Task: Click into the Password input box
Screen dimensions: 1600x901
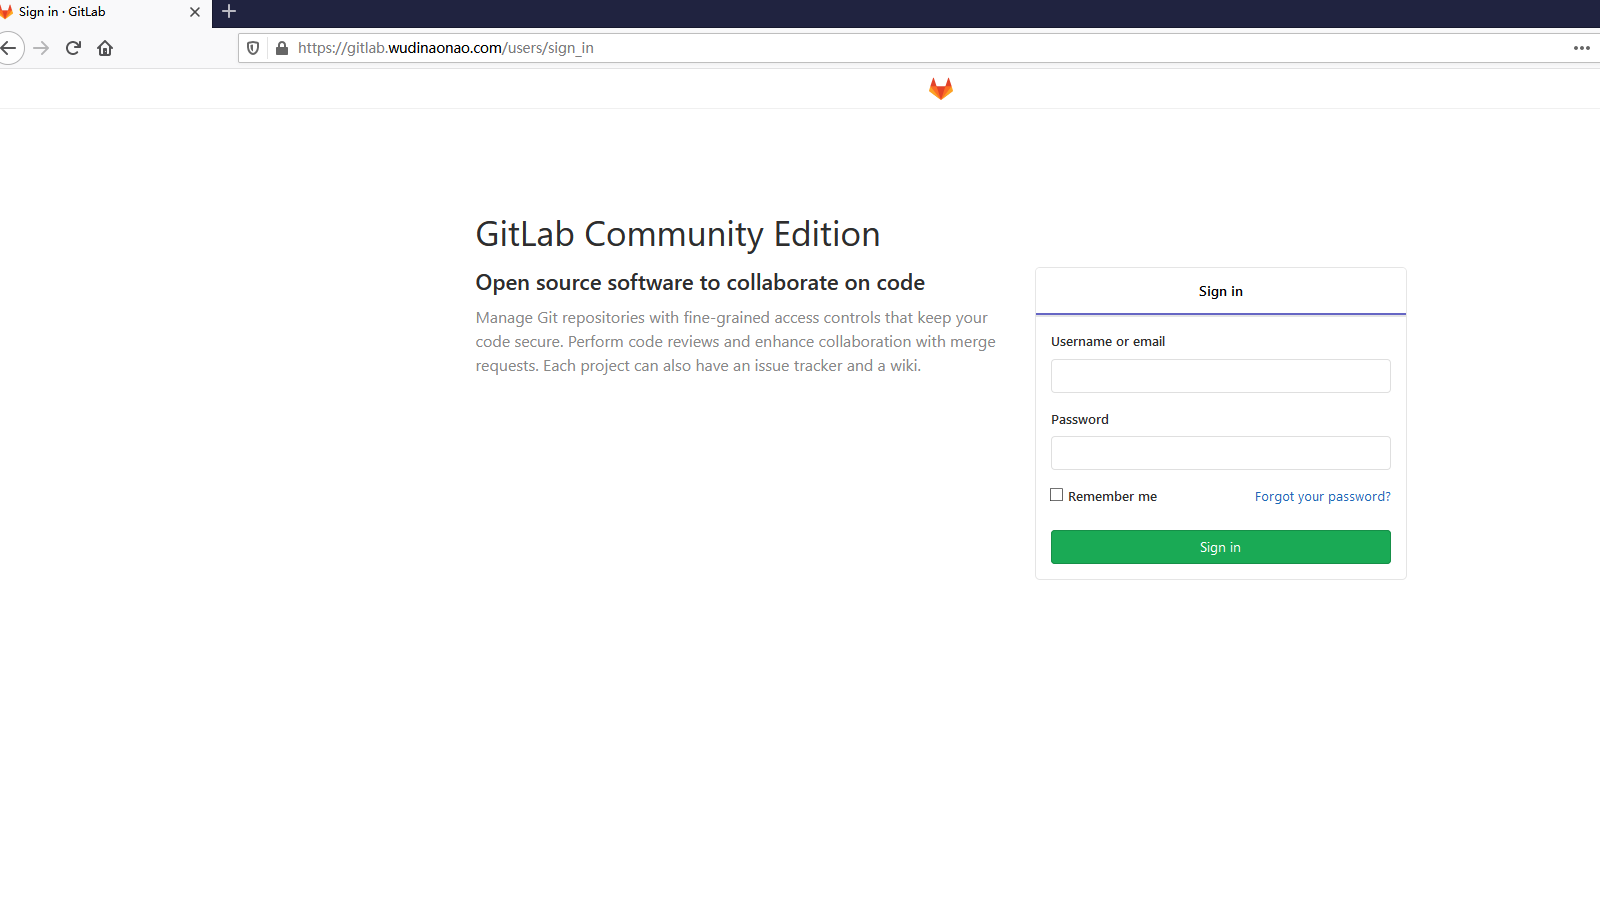Action: point(1220,453)
